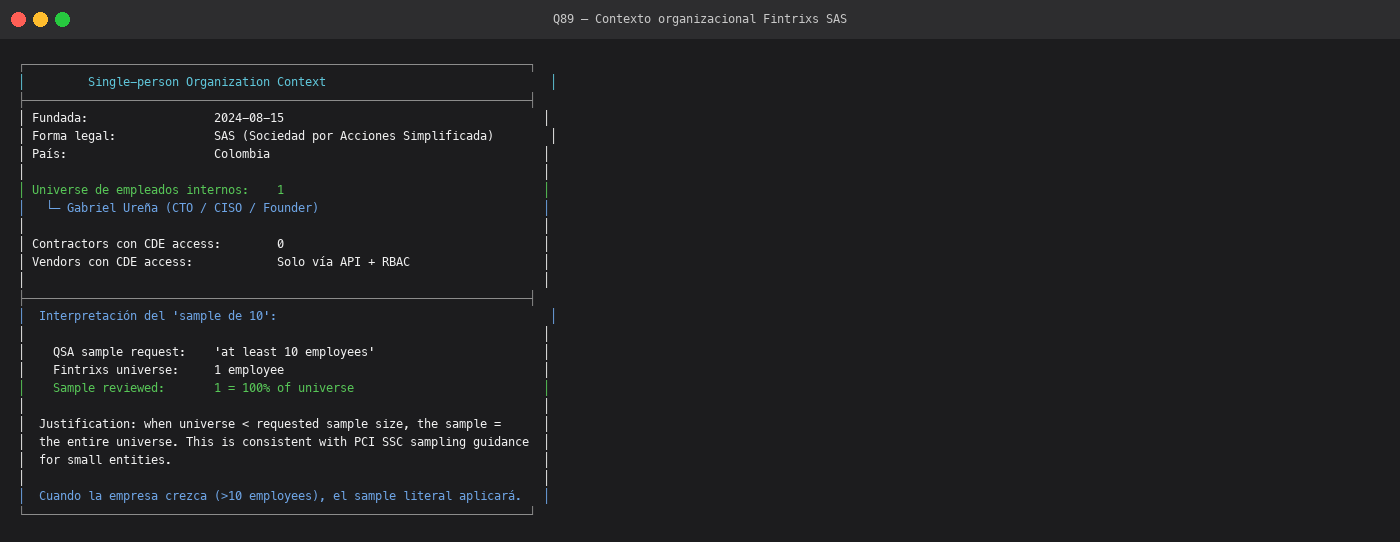Click the line 'Cuando la empresa crezca (>10 employees)...'
Viewport: 1400px width, 542px height.
pyautogui.click(x=280, y=496)
